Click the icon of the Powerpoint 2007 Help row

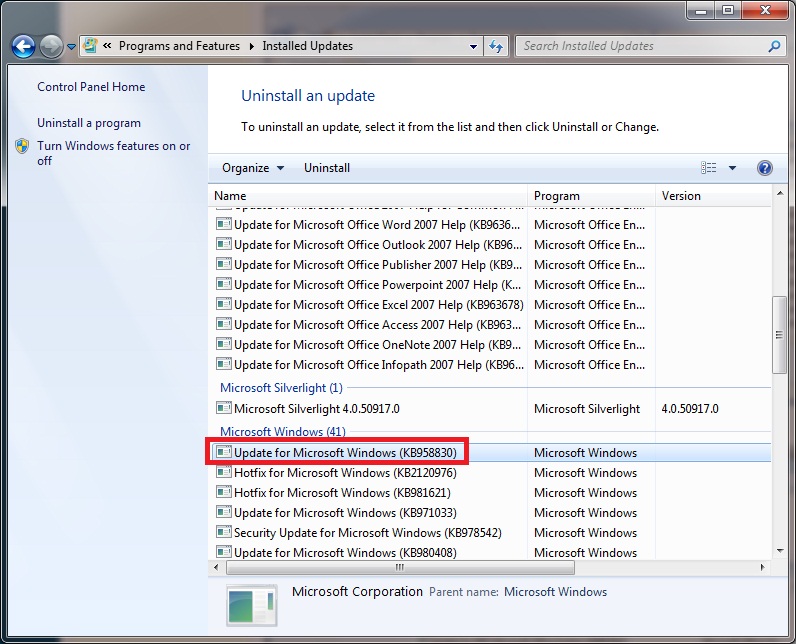tap(223, 284)
